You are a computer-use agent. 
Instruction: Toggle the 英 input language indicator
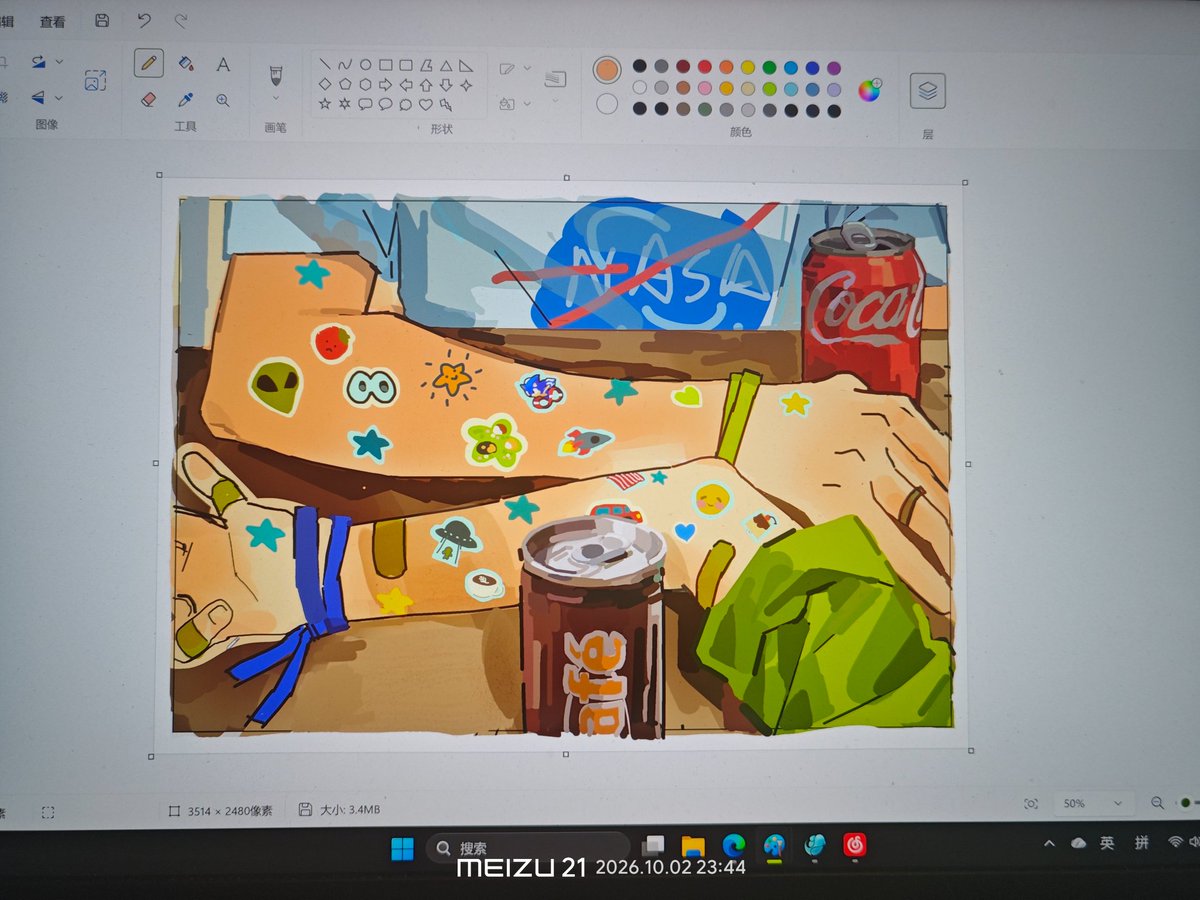point(1107,843)
